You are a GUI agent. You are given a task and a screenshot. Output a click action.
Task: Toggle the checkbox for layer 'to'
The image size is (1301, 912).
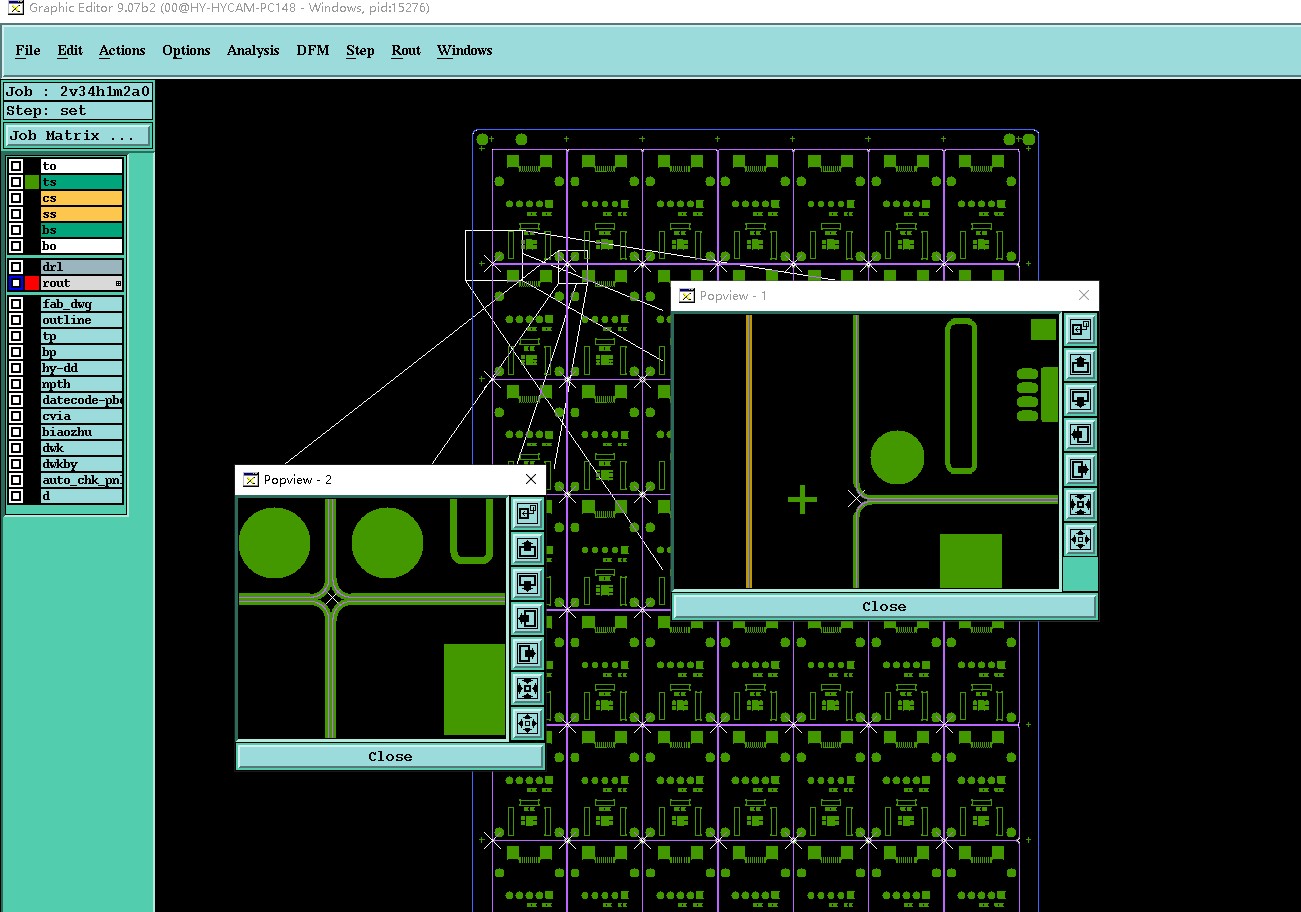[16, 166]
